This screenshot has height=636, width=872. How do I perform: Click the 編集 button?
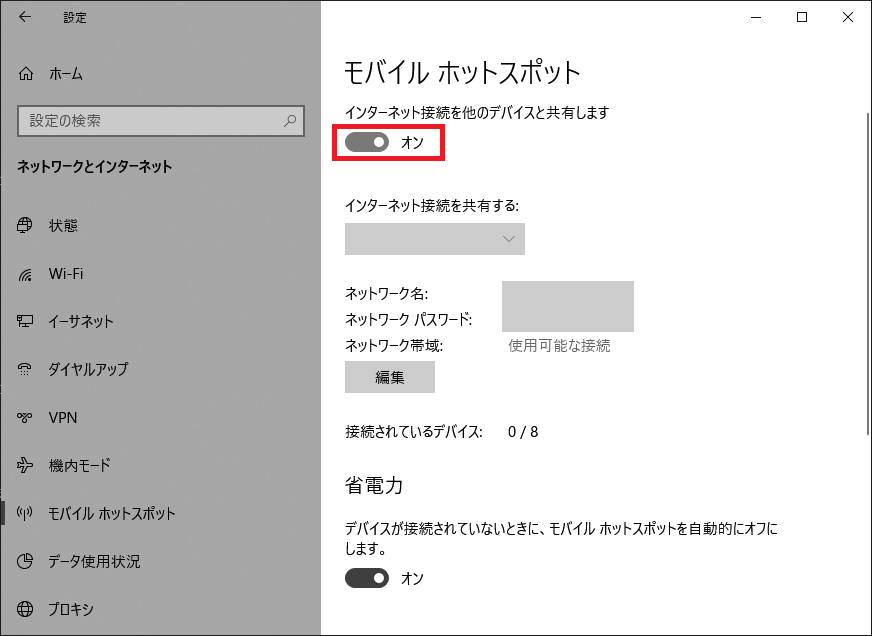[x=390, y=377]
